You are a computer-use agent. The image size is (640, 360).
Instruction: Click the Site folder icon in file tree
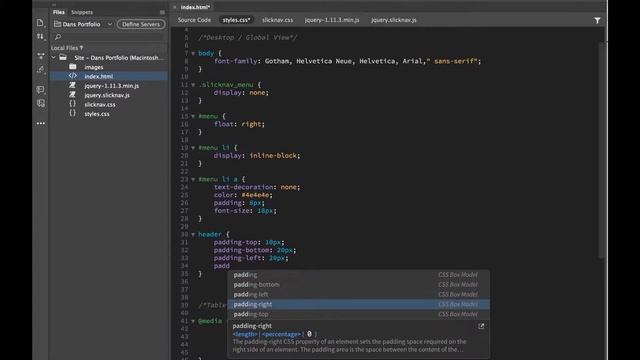coord(63,58)
